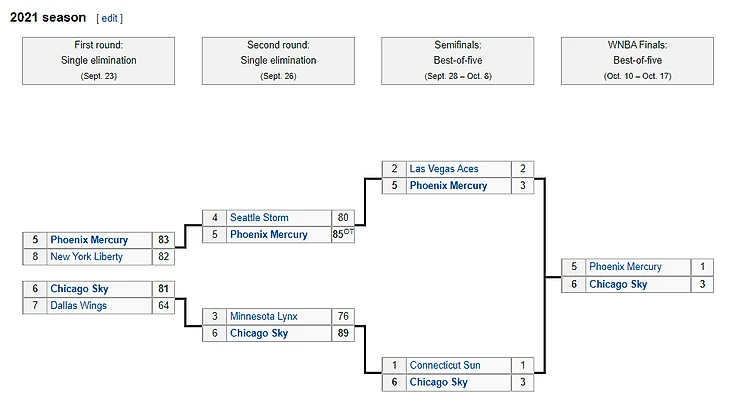Viewport: 730px width, 404px height.
Task: Click the First round header box
Action: 98,60
